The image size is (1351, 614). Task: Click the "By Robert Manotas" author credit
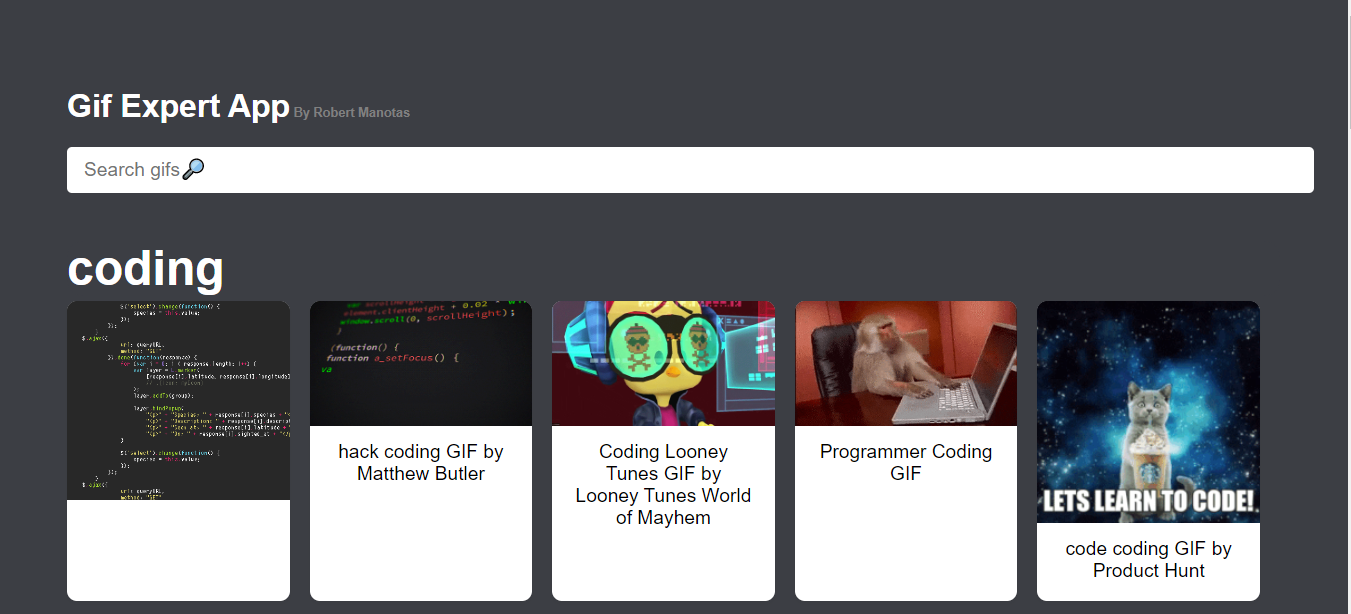point(351,112)
